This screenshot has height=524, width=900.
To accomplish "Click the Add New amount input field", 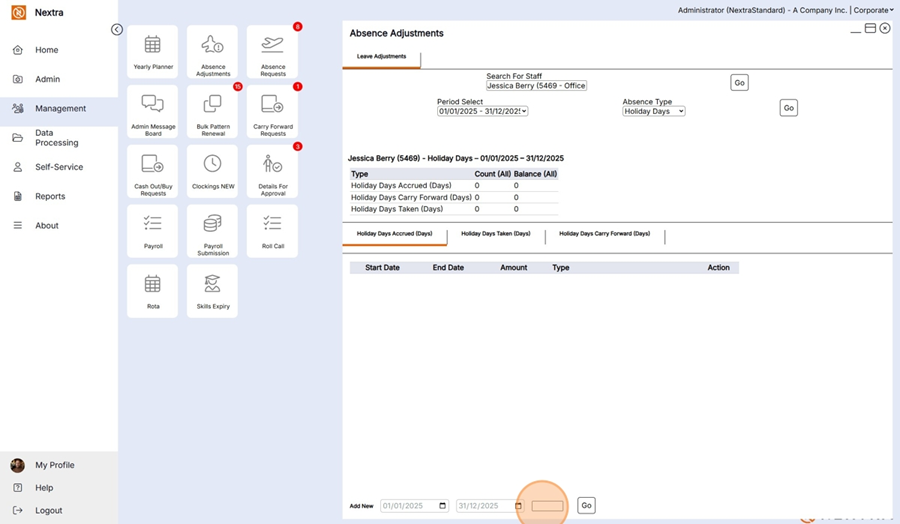I will click(x=547, y=506).
